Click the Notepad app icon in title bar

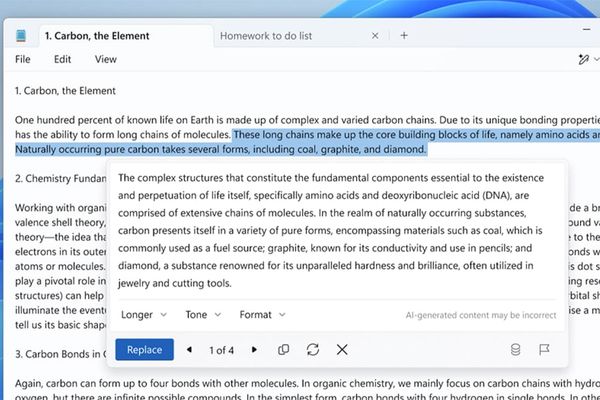pos(21,36)
